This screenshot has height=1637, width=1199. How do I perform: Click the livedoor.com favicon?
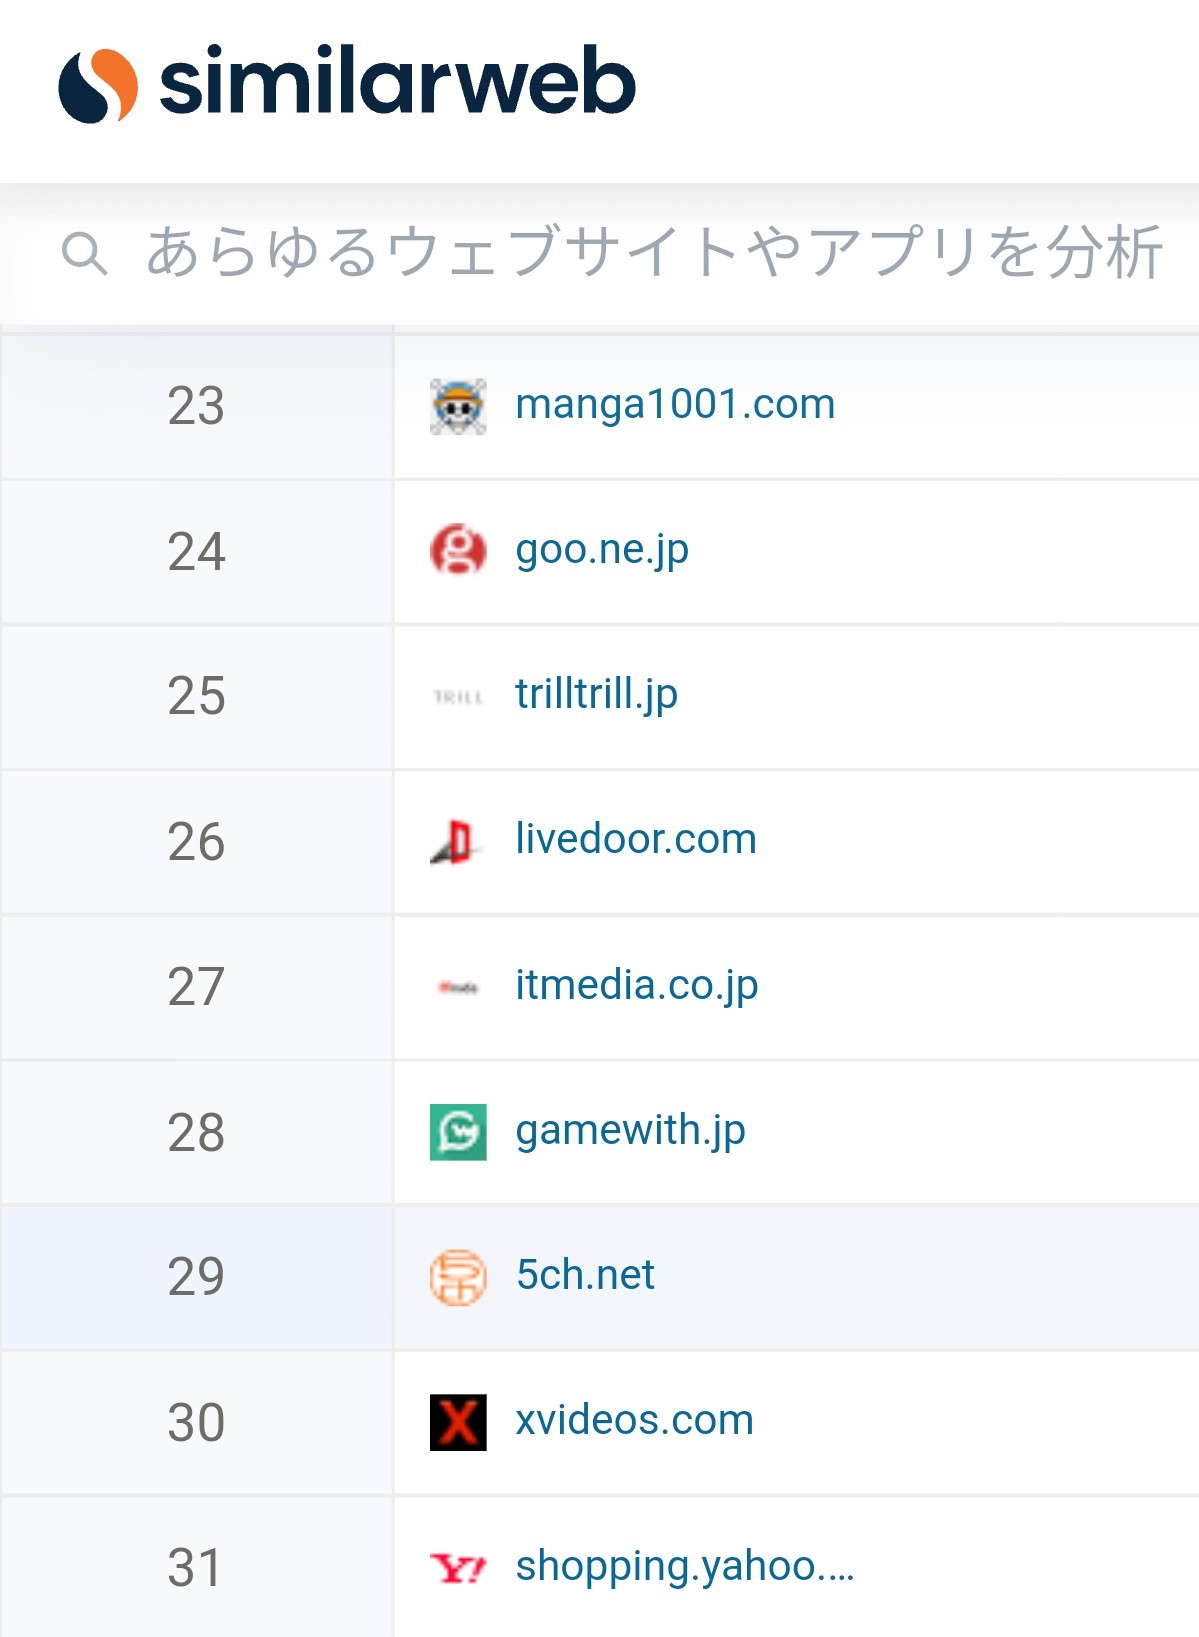(x=456, y=841)
